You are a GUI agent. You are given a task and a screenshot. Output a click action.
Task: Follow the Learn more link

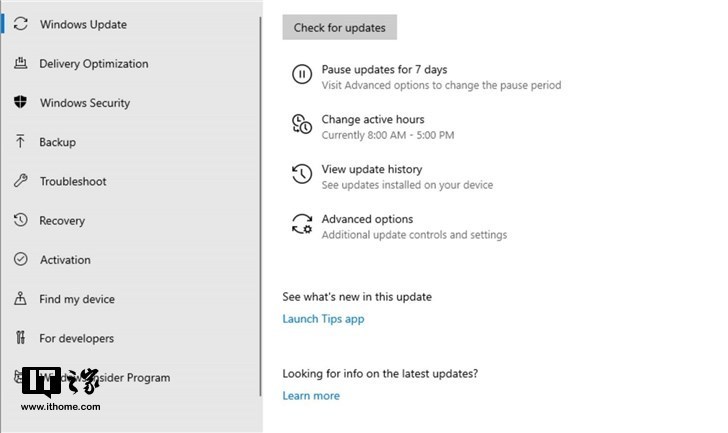[x=311, y=396]
